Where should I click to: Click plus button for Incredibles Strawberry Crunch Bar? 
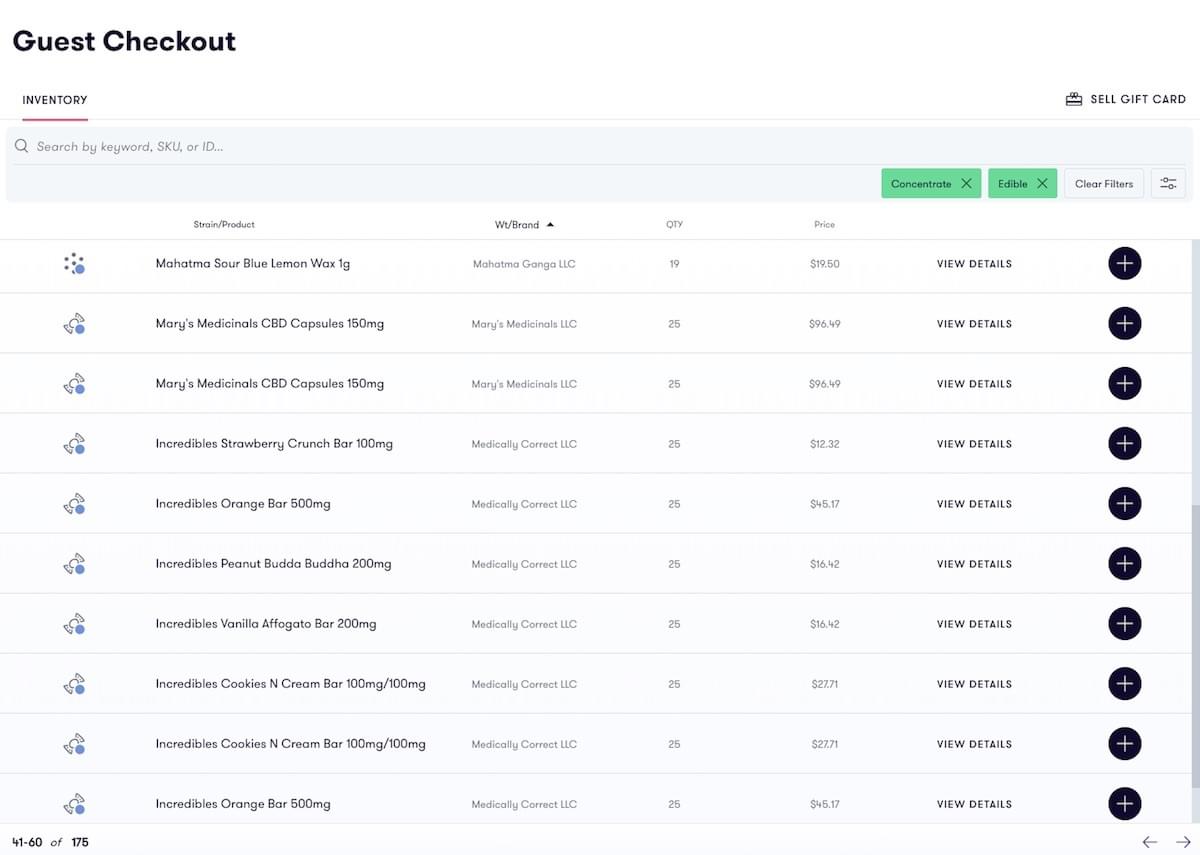tap(1124, 444)
